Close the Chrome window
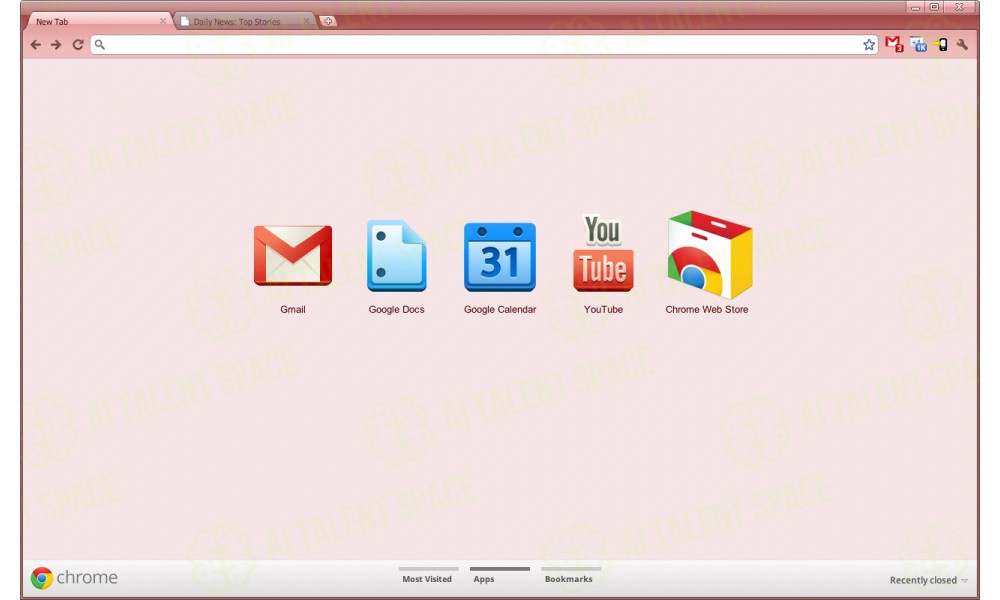The width and height of the screenshot is (1000, 600). click(959, 7)
